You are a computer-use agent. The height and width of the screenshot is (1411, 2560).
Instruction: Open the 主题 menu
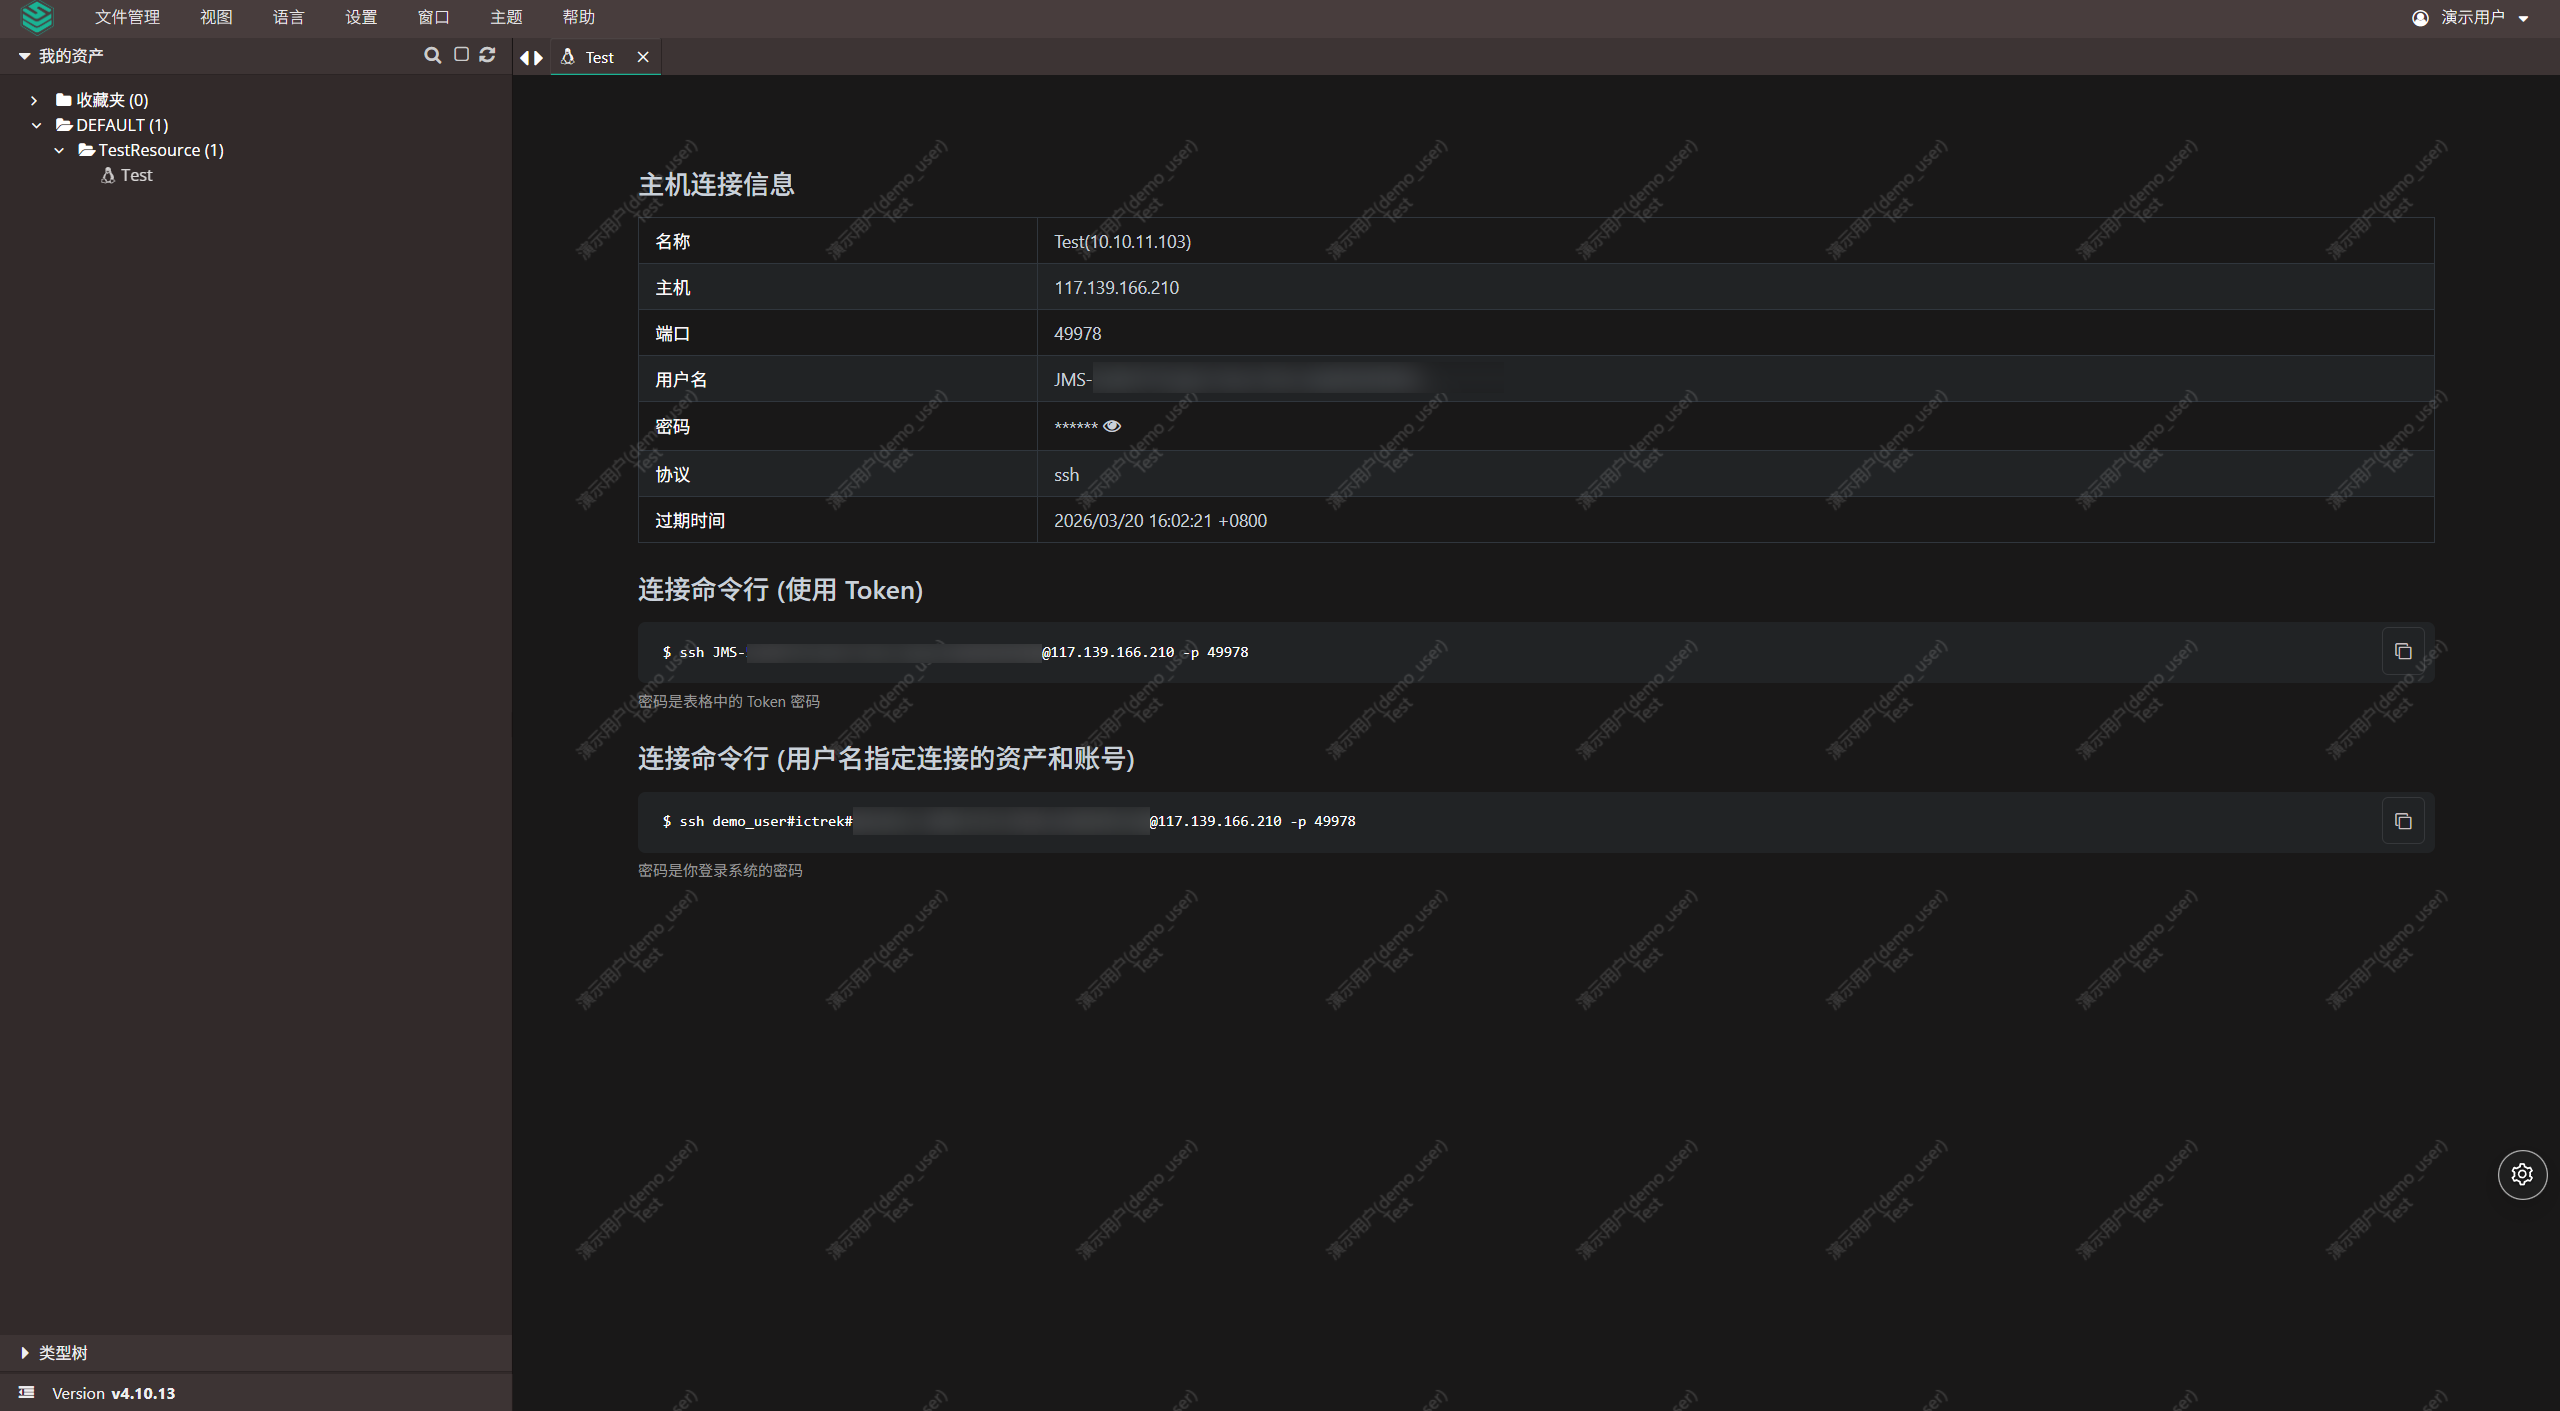pyautogui.click(x=506, y=17)
